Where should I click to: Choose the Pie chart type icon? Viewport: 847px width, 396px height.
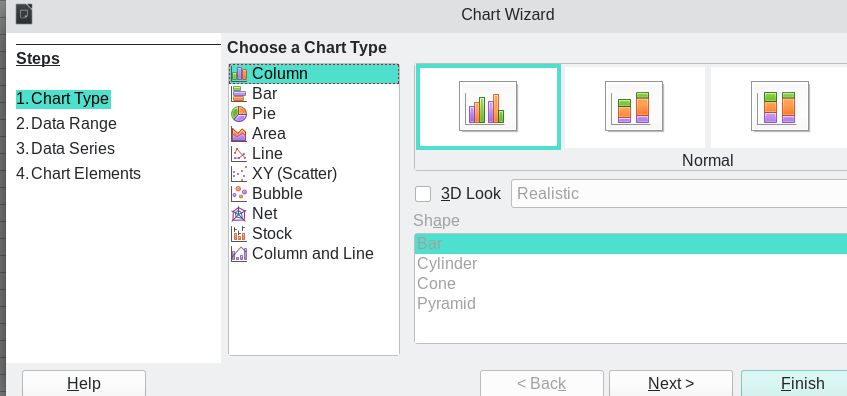click(x=239, y=113)
